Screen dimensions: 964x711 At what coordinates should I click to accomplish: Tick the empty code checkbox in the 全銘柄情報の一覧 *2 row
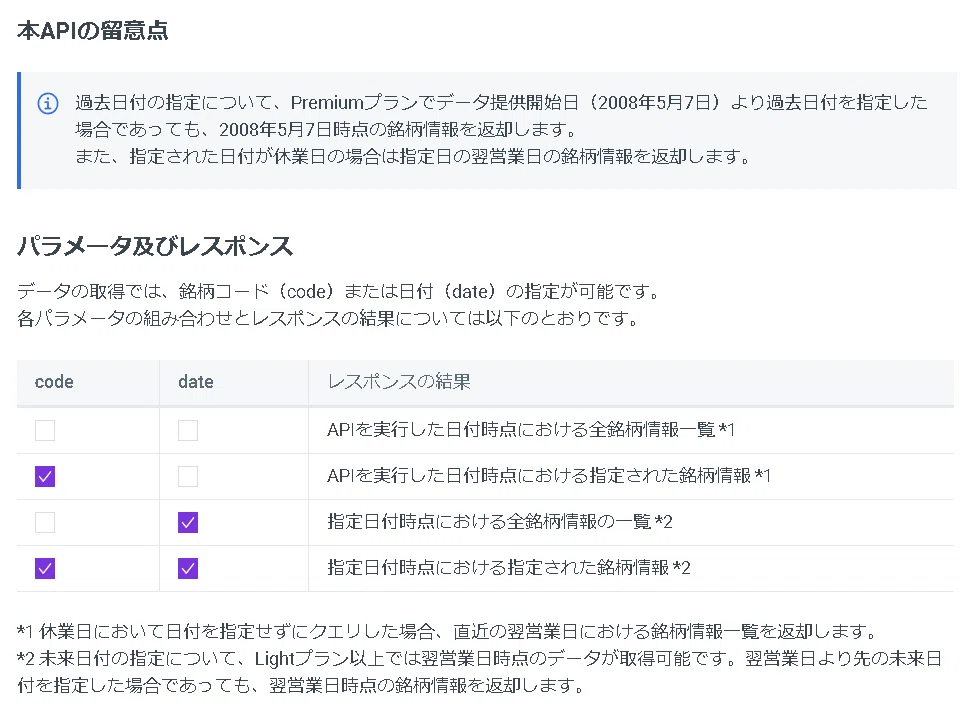(x=45, y=522)
